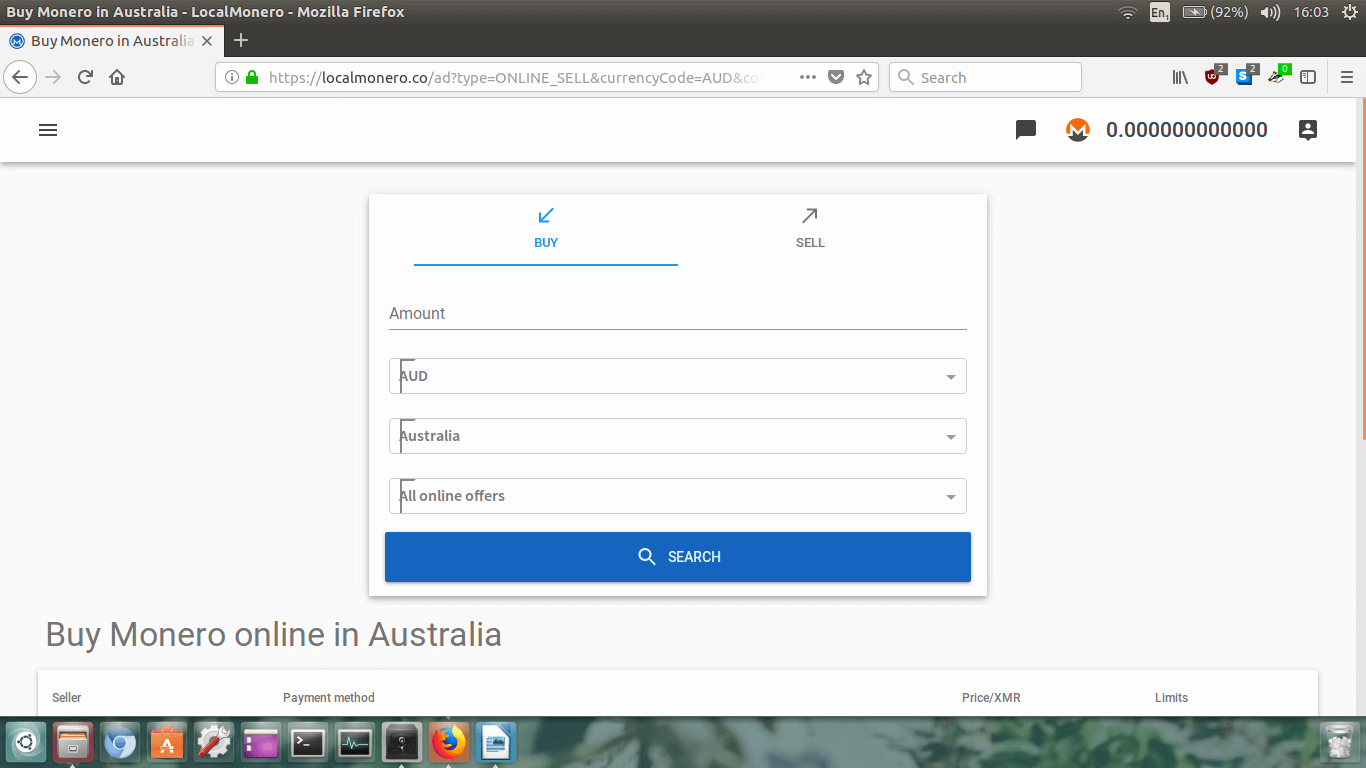
Task: Open the Trash in the dock
Action: (x=1338, y=743)
